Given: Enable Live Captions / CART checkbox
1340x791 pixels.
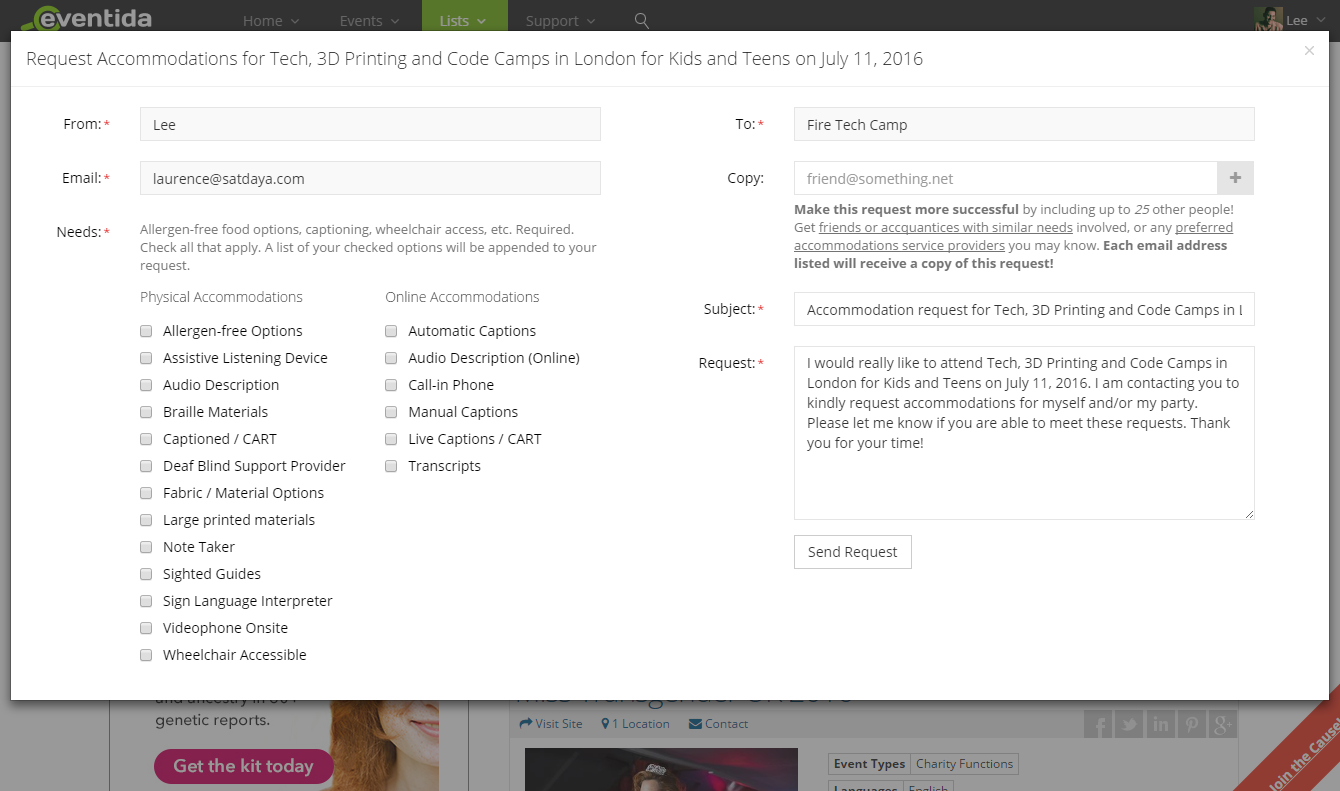Looking at the screenshot, I should coord(391,439).
